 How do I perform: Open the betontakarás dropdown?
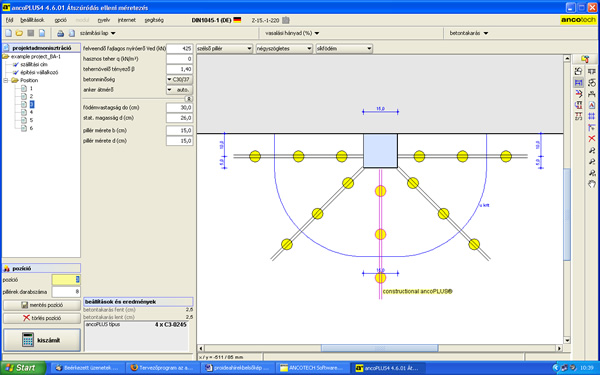click(469, 33)
